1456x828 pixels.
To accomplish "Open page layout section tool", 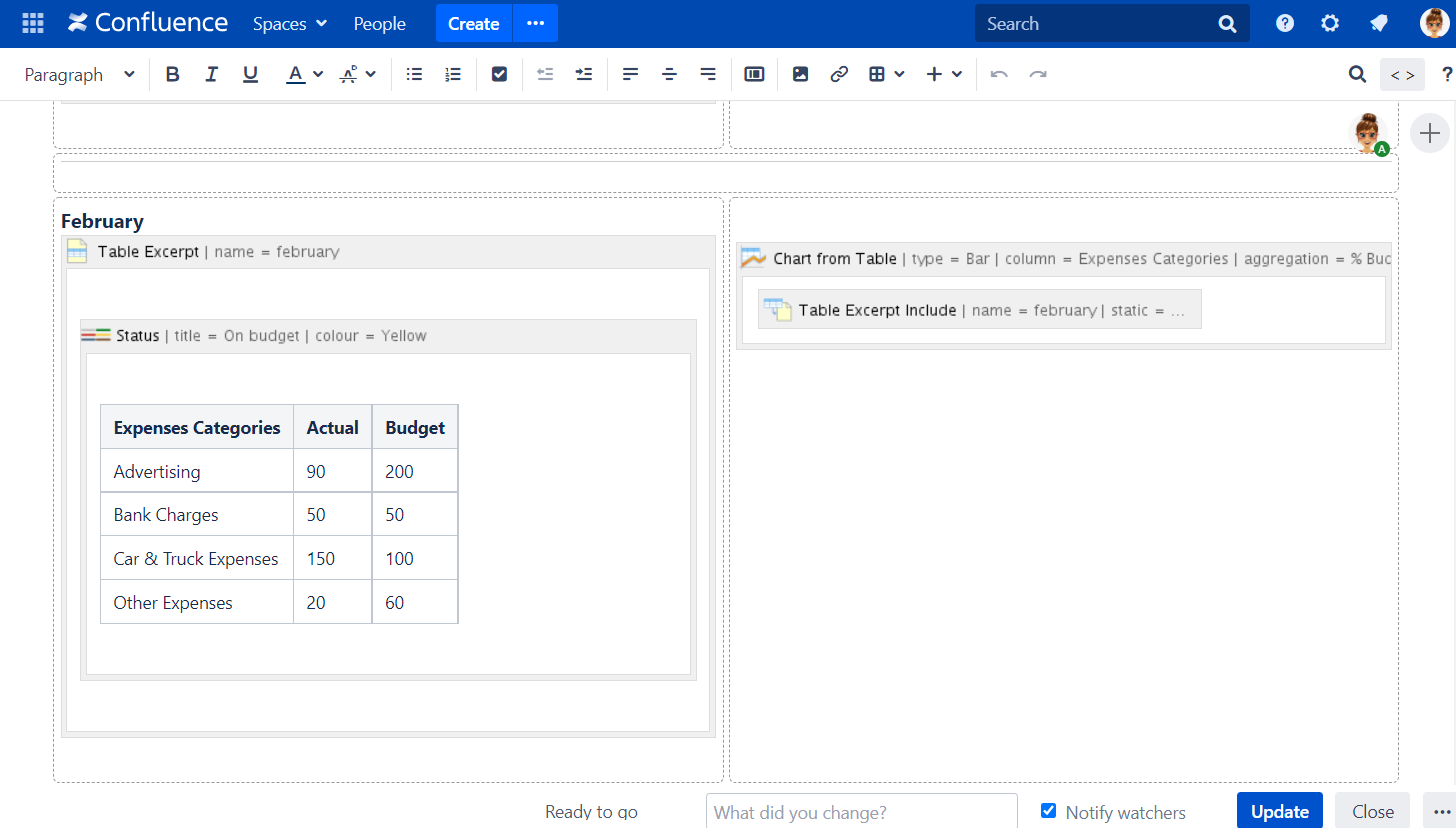I will point(754,74).
